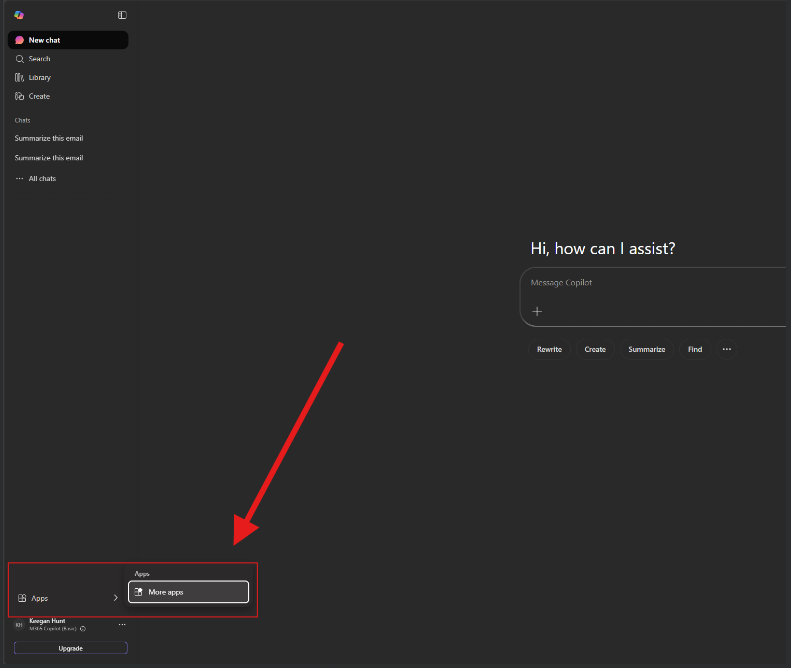Focus the Message Copilot input box
Image resolution: width=791 pixels, height=668 pixels.
(653, 297)
